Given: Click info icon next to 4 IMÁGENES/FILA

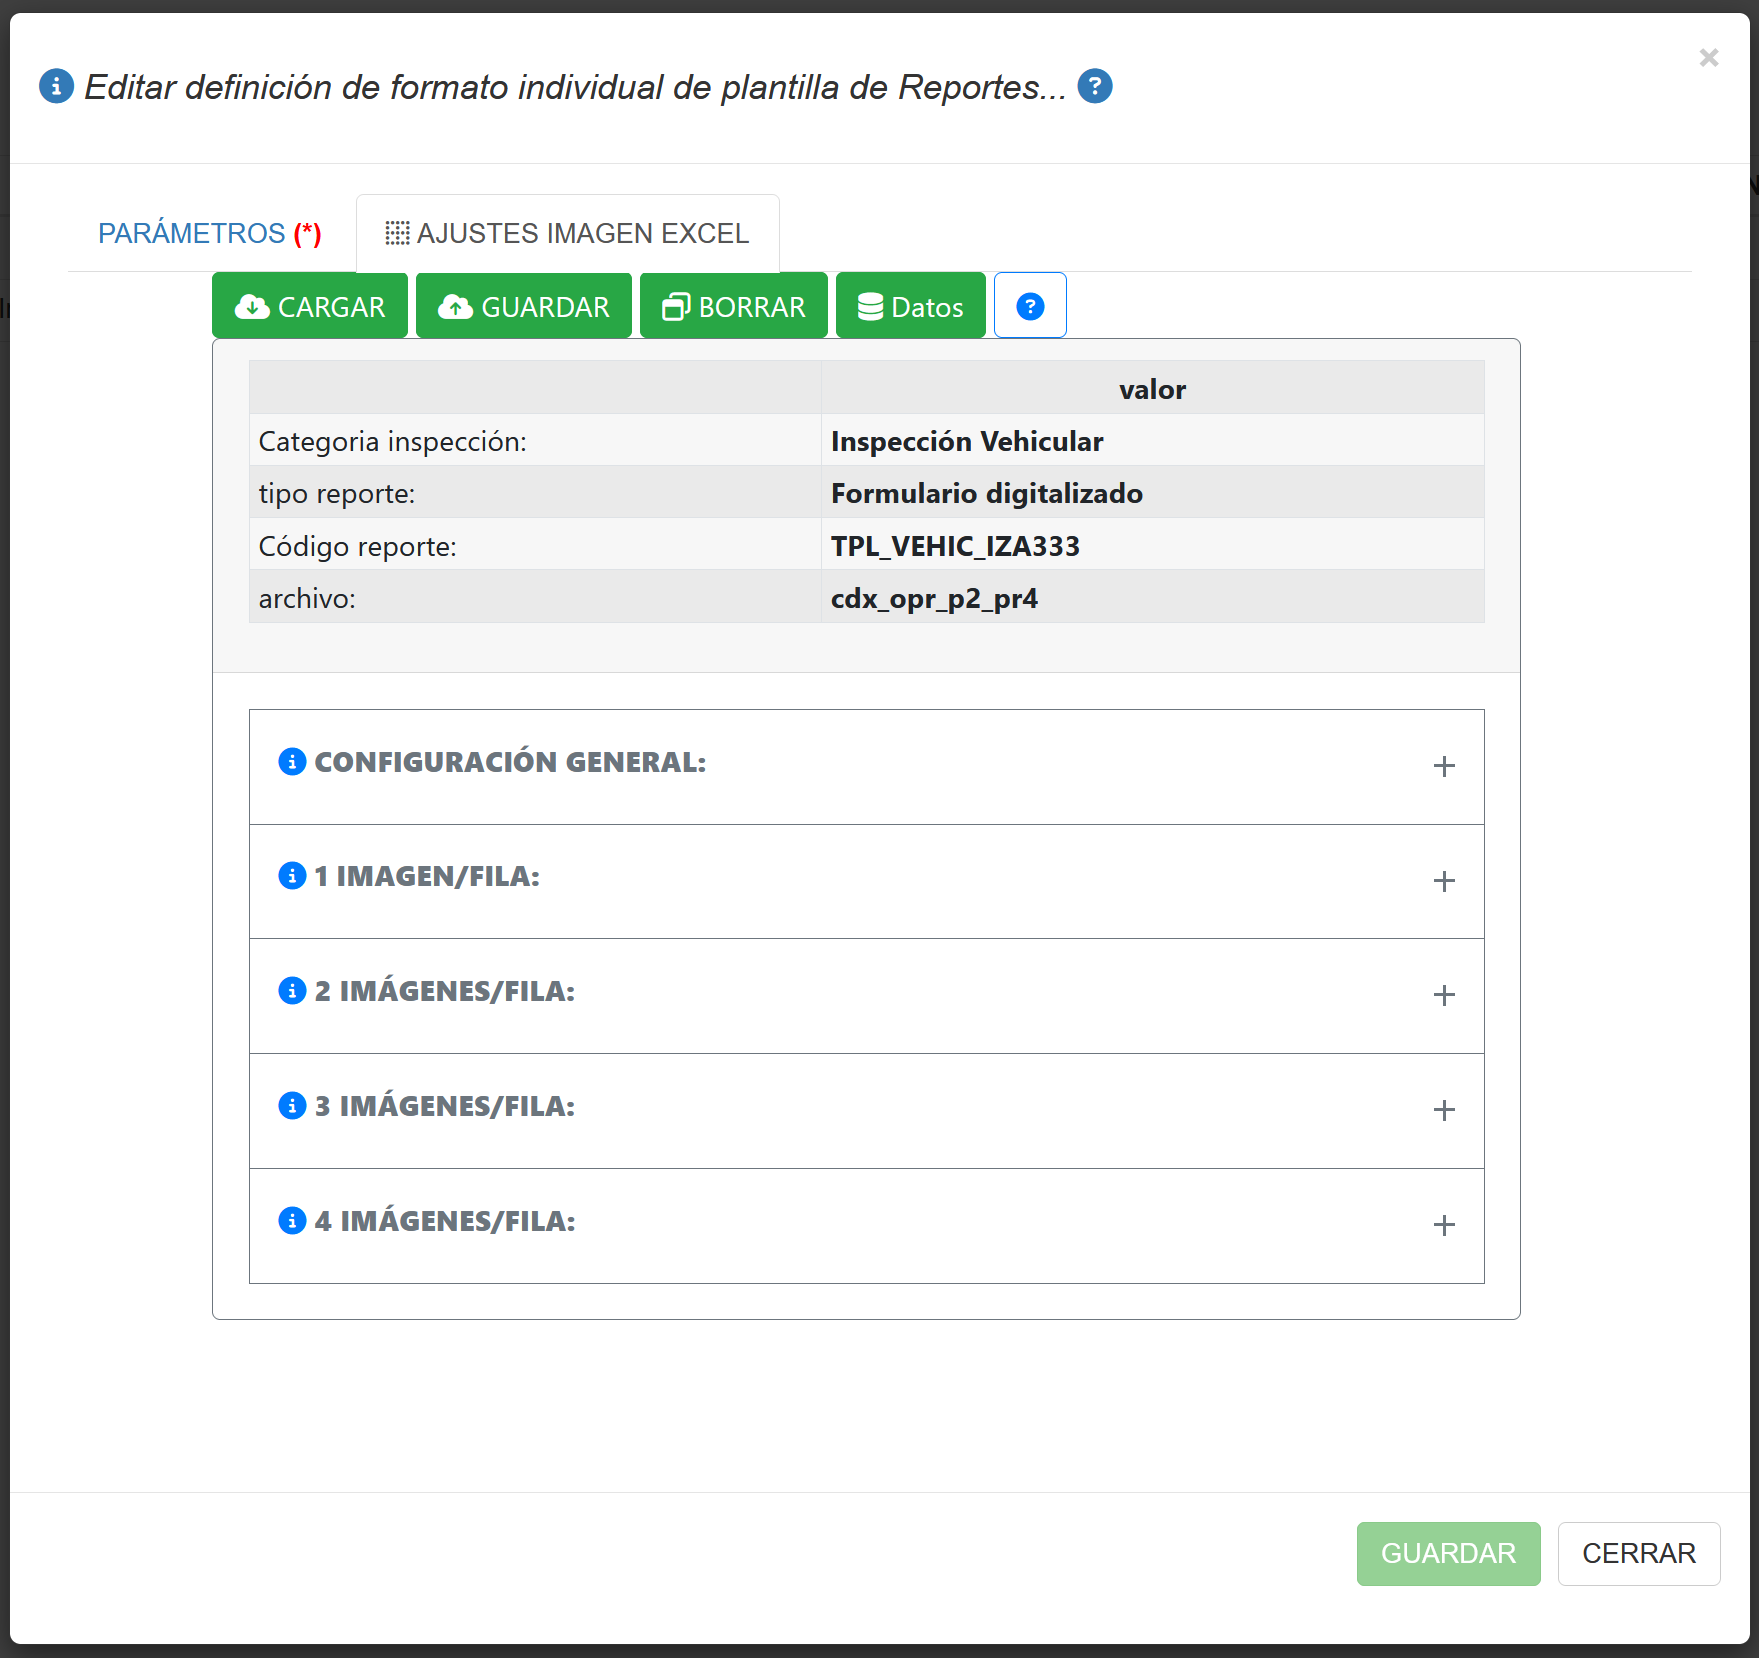Looking at the screenshot, I should (292, 1221).
